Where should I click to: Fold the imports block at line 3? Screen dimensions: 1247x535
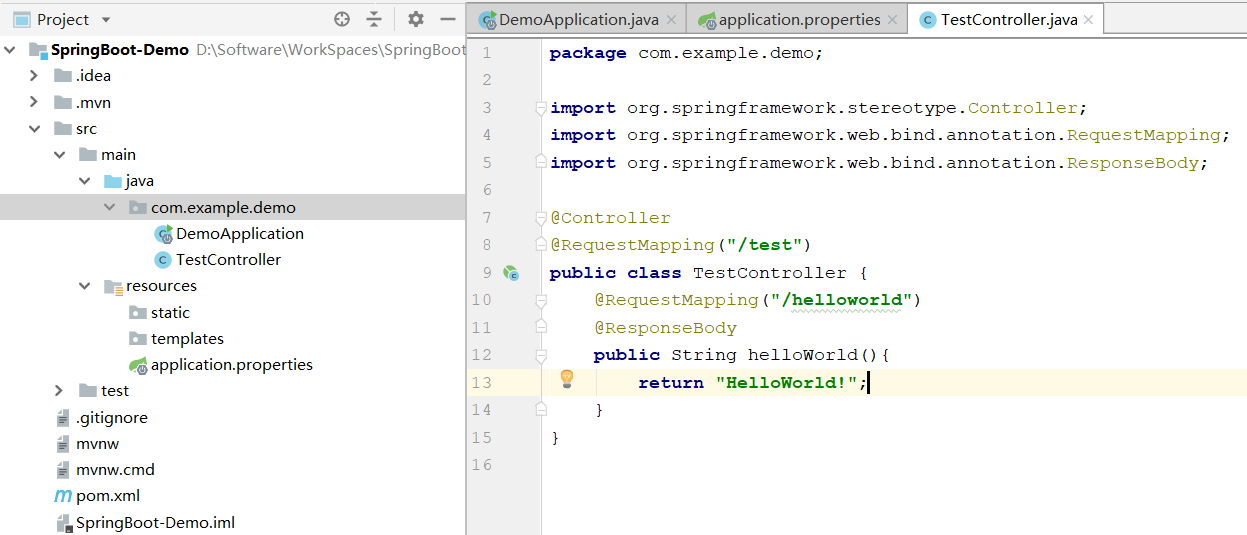[540, 107]
